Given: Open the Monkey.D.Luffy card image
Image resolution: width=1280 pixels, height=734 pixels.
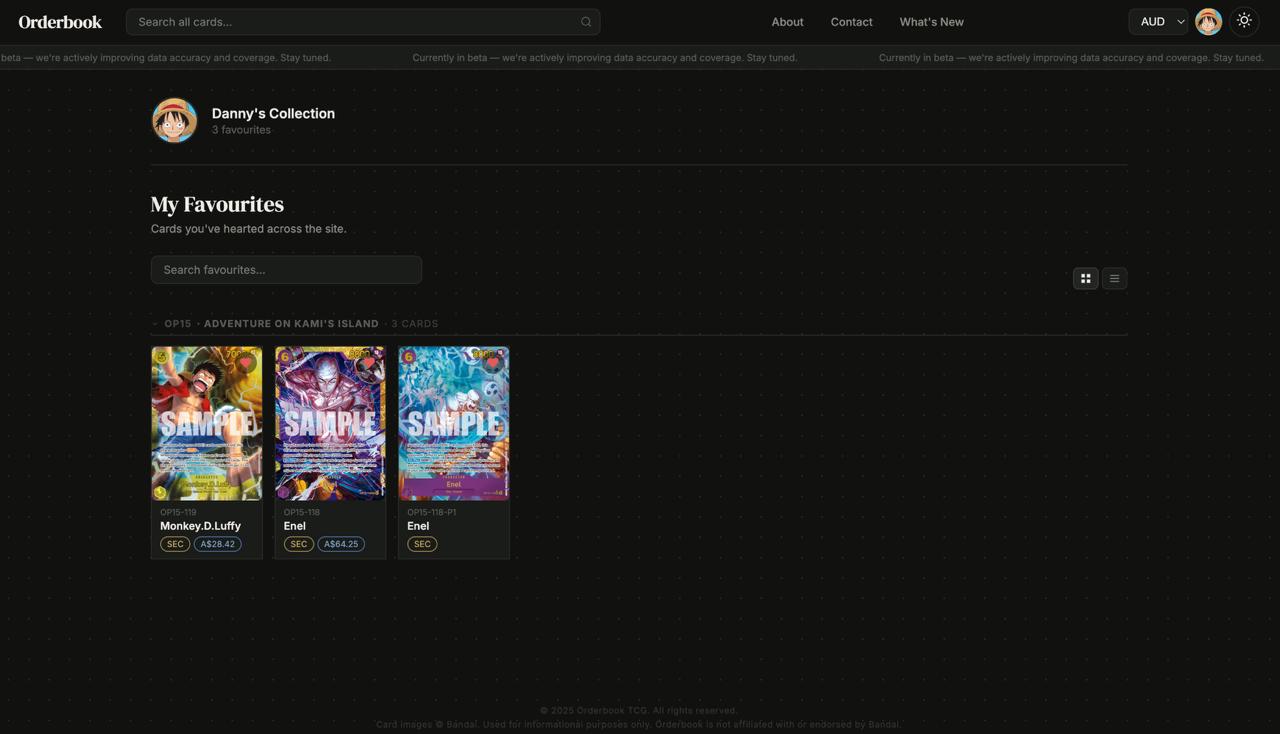Looking at the screenshot, I should pyautogui.click(x=207, y=423).
